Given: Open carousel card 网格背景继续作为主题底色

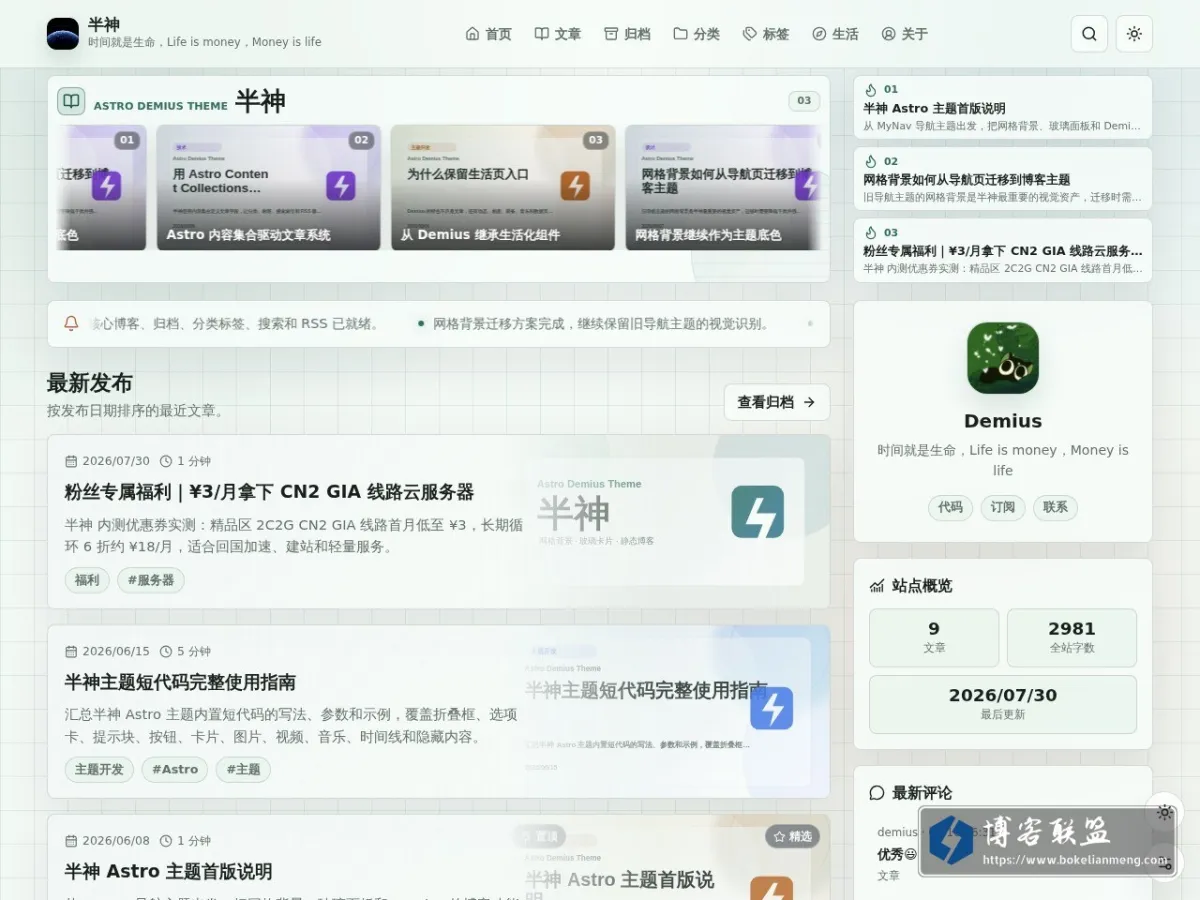Looking at the screenshot, I should coord(723,187).
